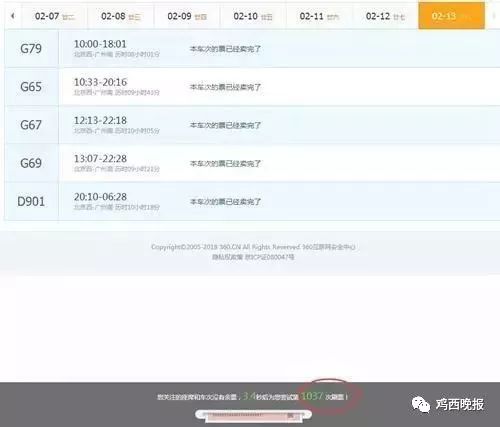The width and height of the screenshot is (500, 427).
Task: Choose train G67 in the list
Action: 252,125
